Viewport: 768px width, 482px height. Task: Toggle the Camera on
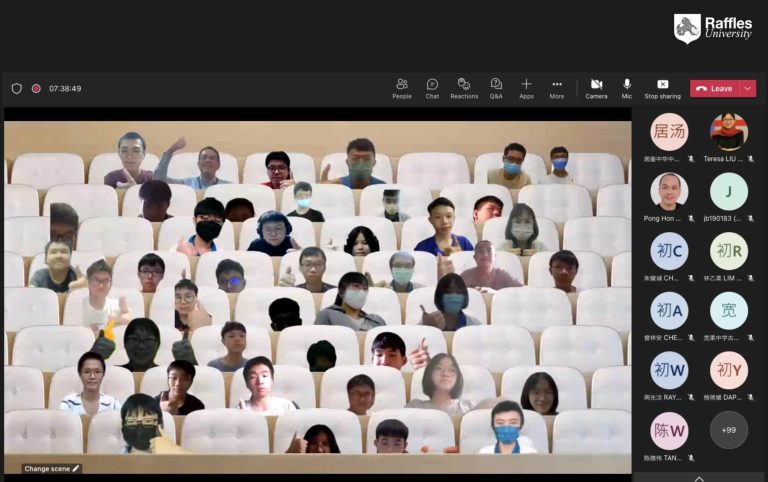tap(596, 88)
